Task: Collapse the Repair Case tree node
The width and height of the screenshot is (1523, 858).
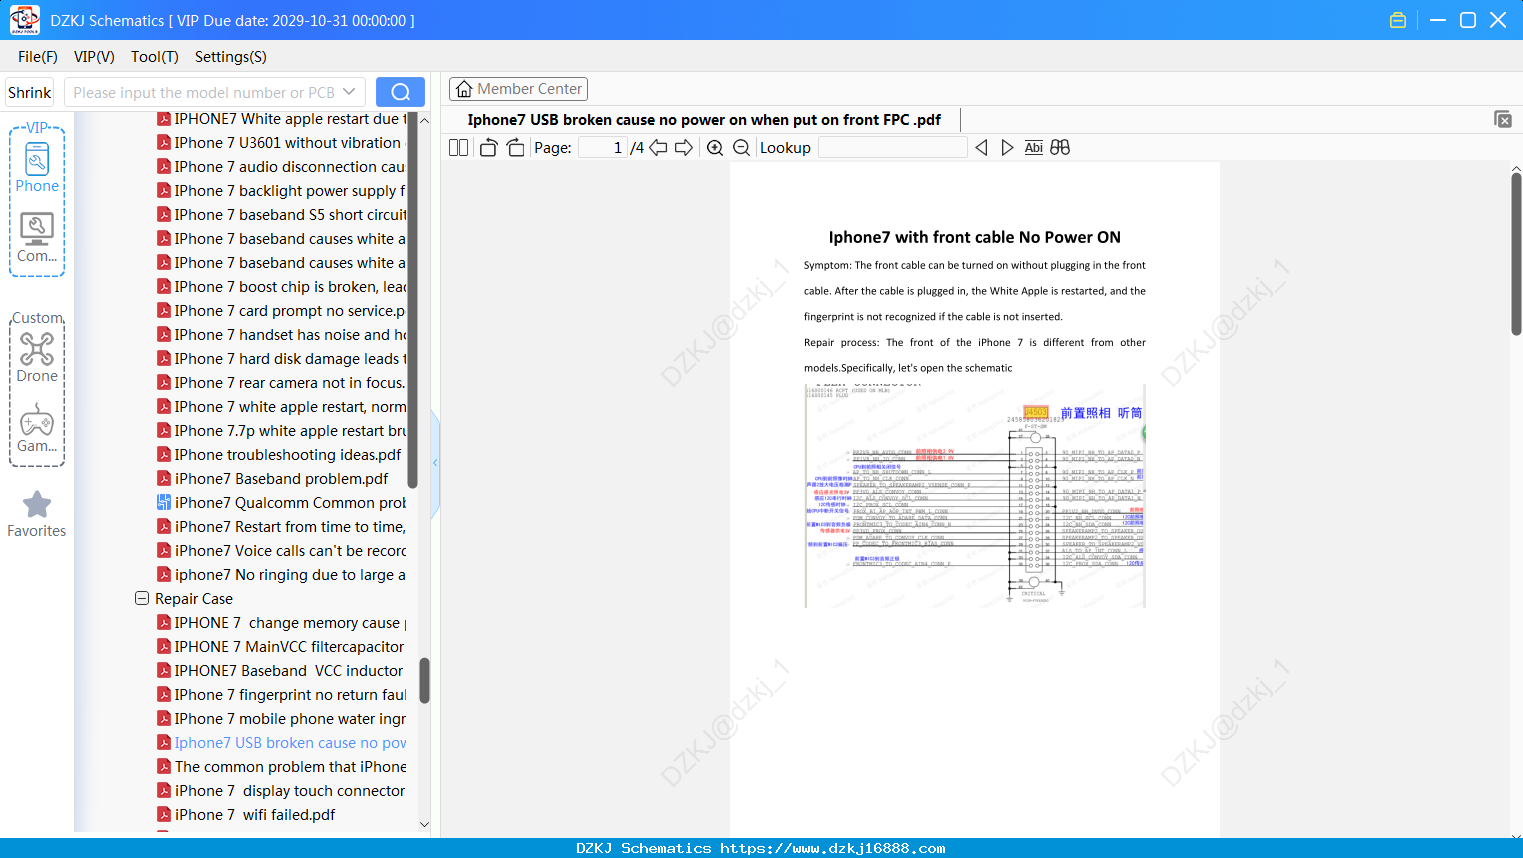Action: pyautogui.click(x=142, y=599)
